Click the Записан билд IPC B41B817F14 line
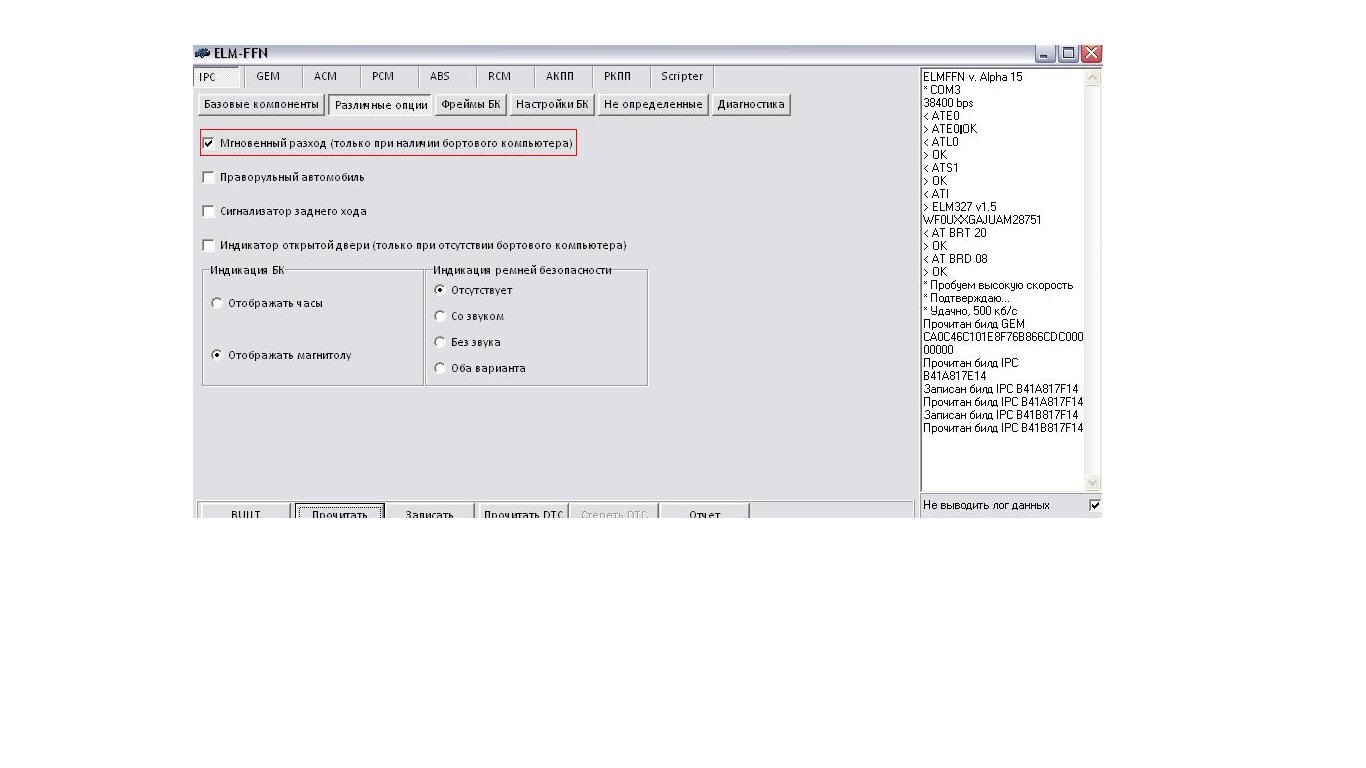1366x768 pixels. (x=1001, y=415)
